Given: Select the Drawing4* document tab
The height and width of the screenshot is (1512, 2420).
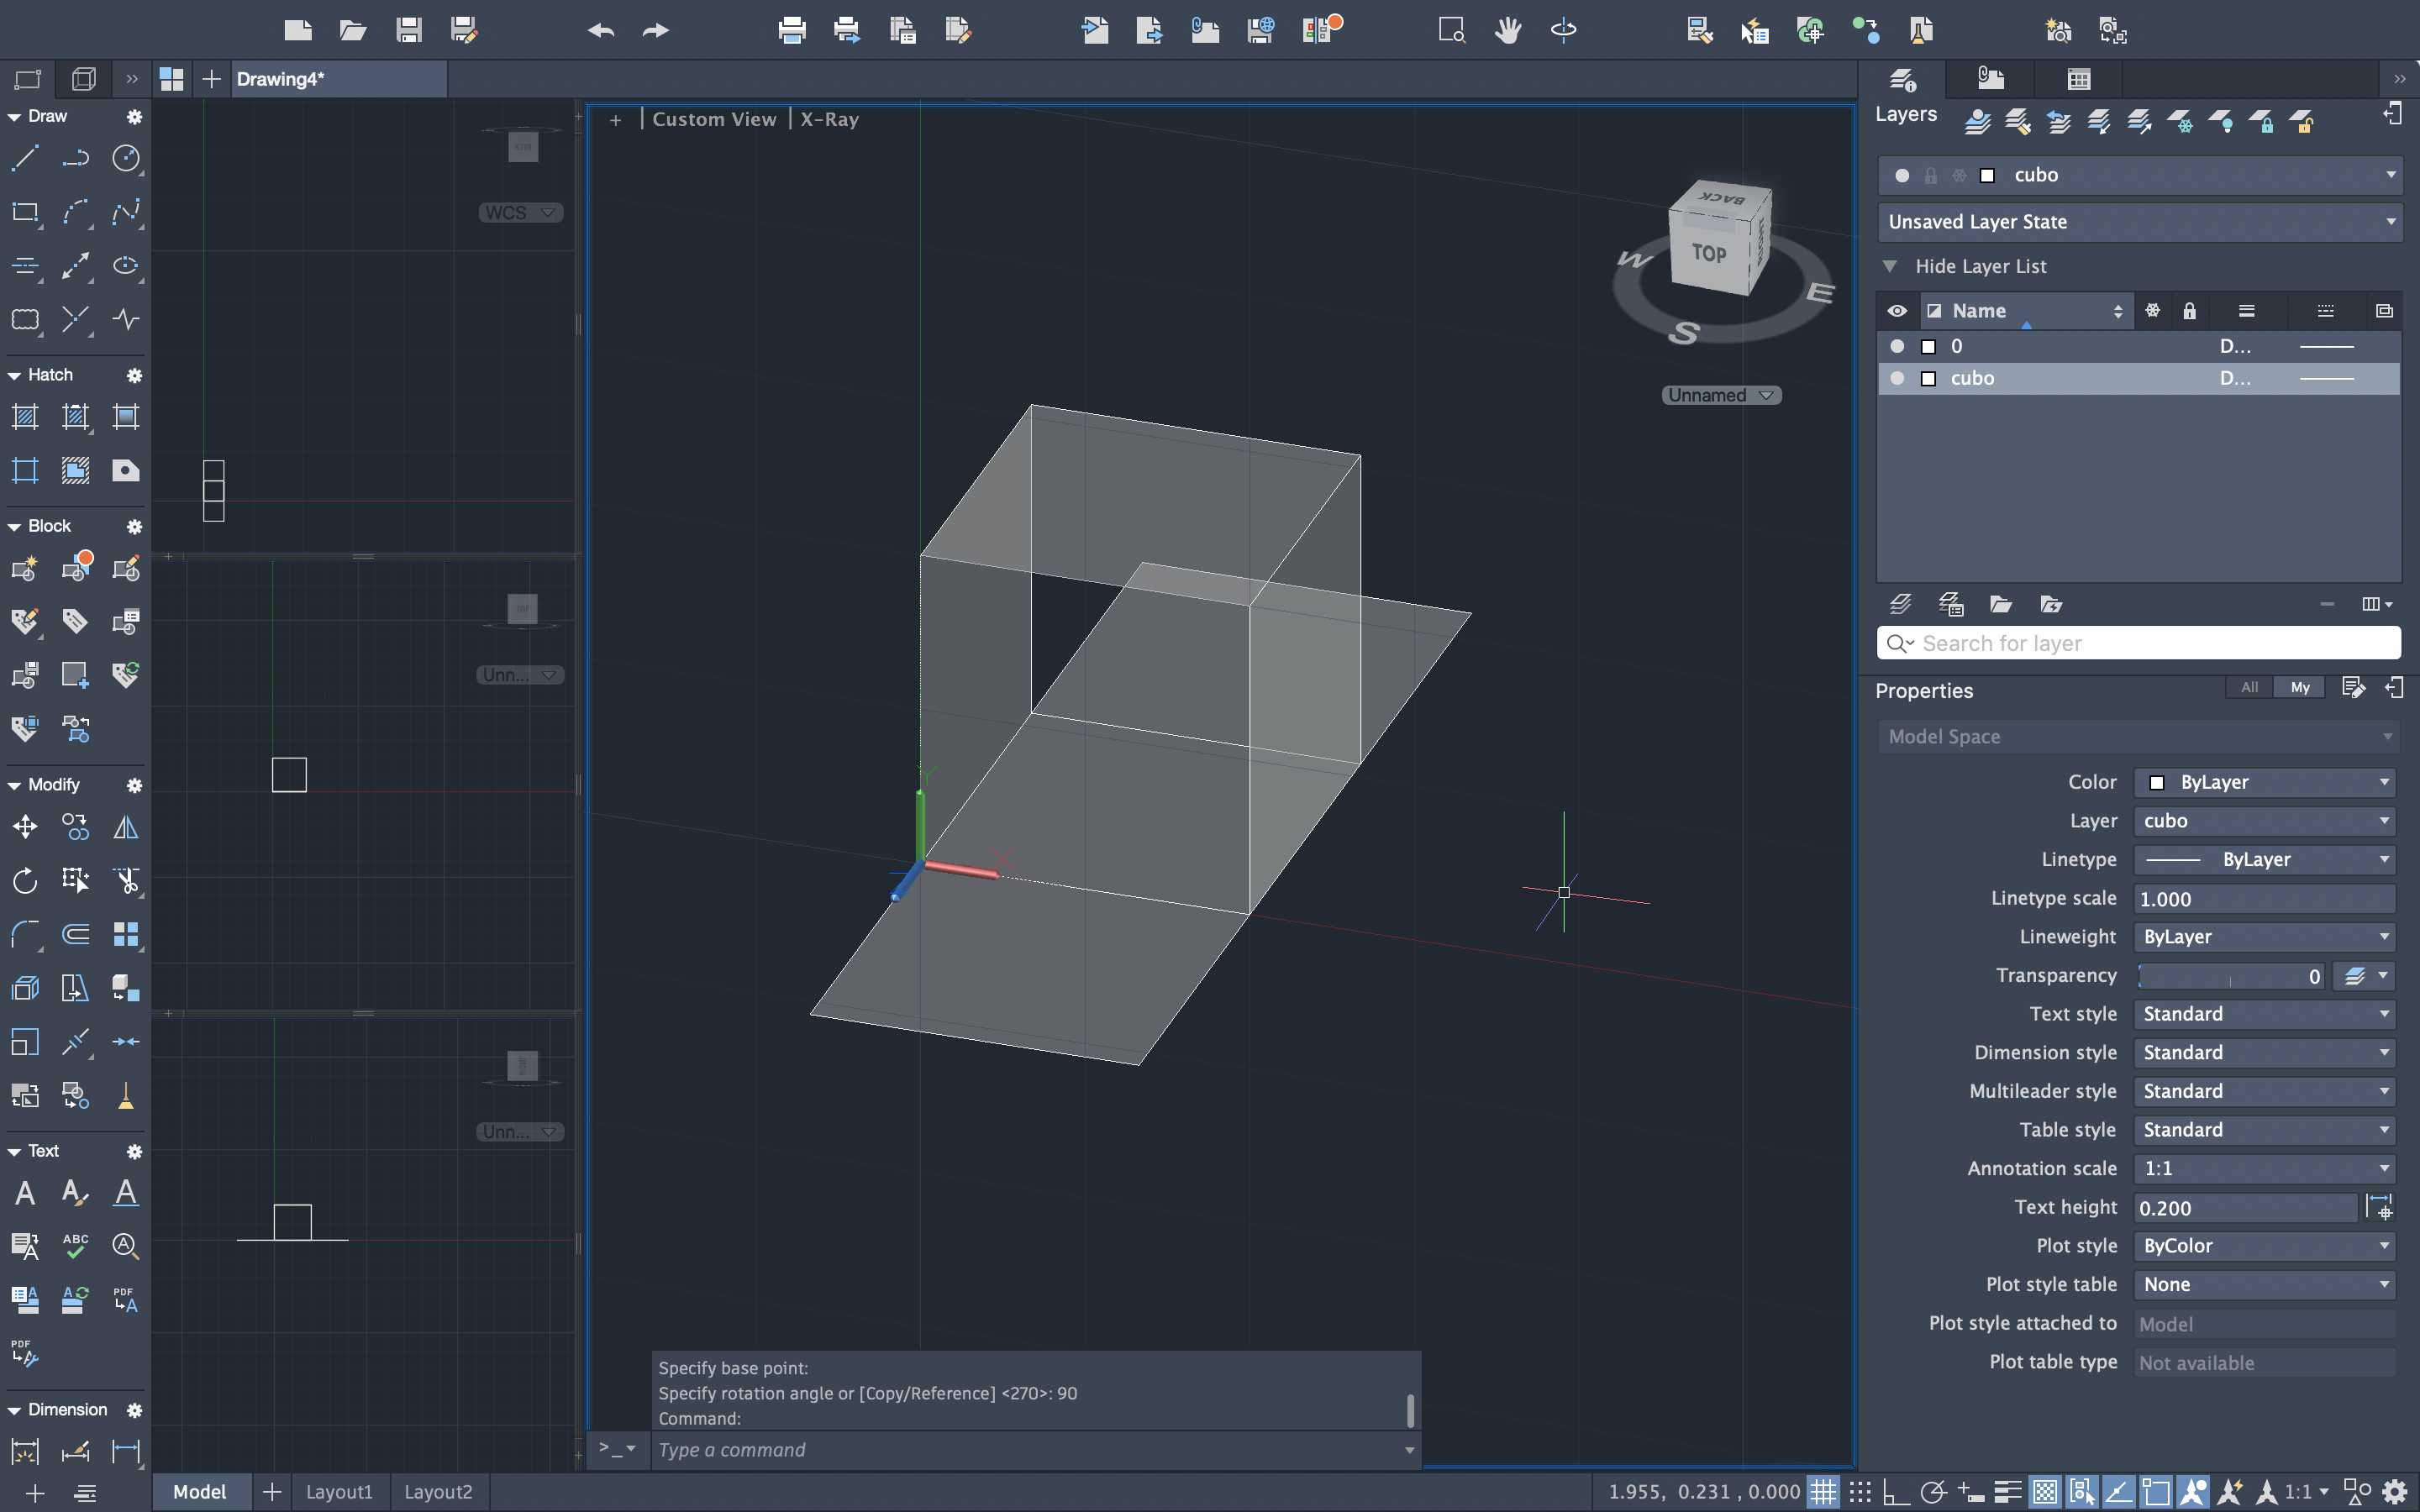Looking at the screenshot, I should [x=340, y=79].
